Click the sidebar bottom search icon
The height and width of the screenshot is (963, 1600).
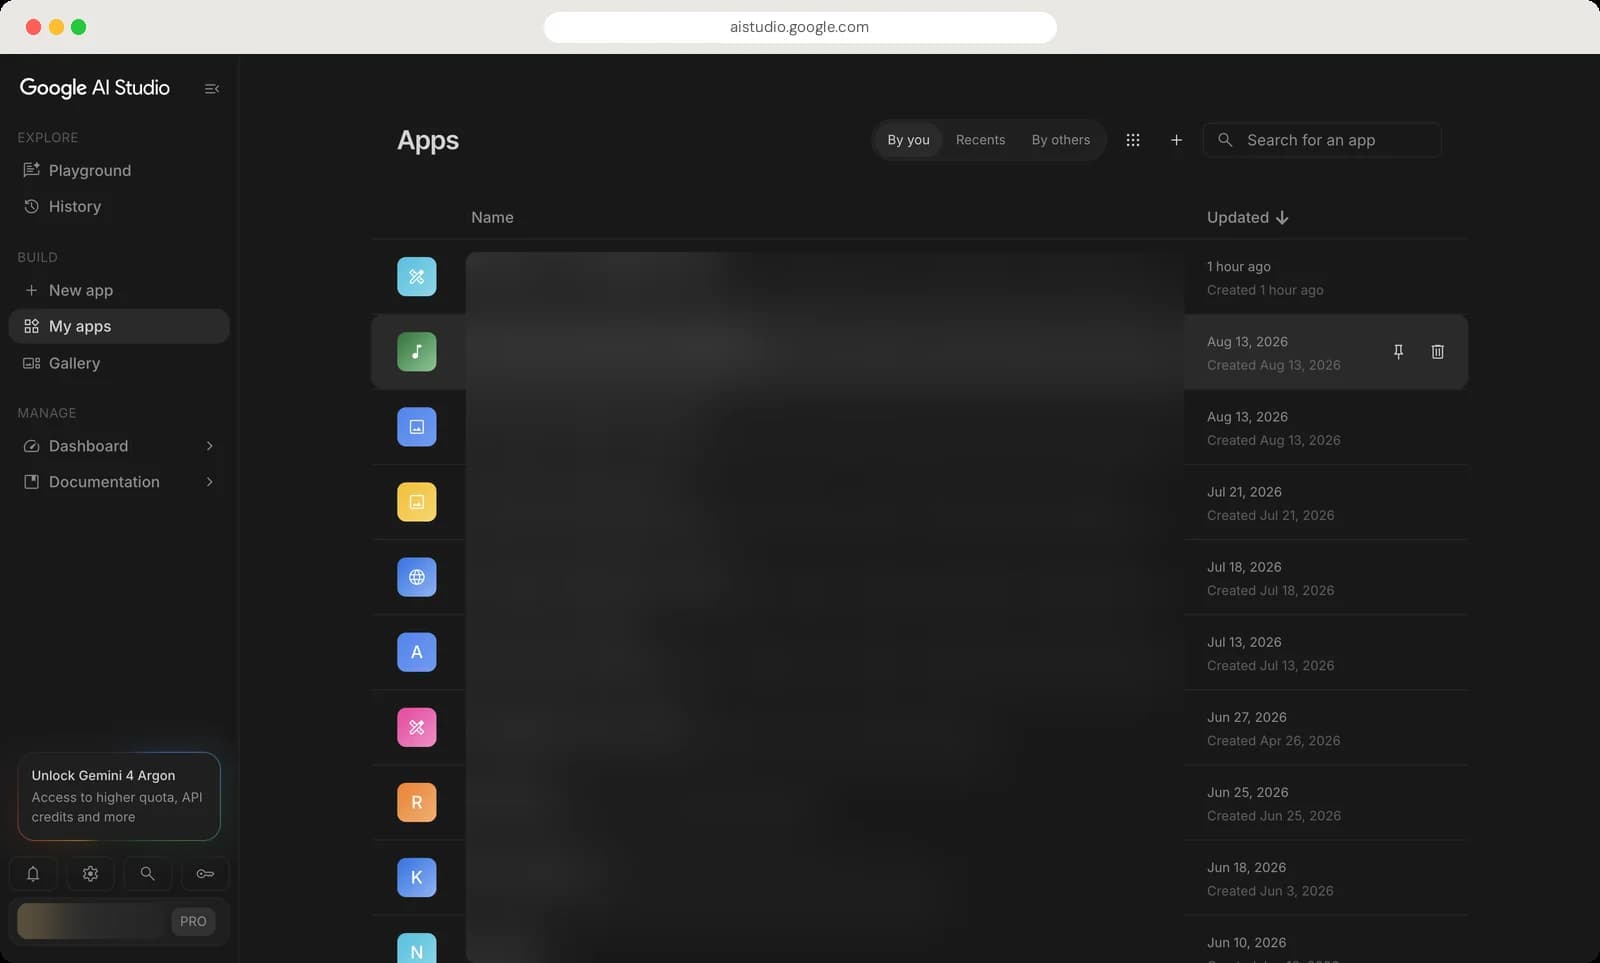(x=147, y=874)
